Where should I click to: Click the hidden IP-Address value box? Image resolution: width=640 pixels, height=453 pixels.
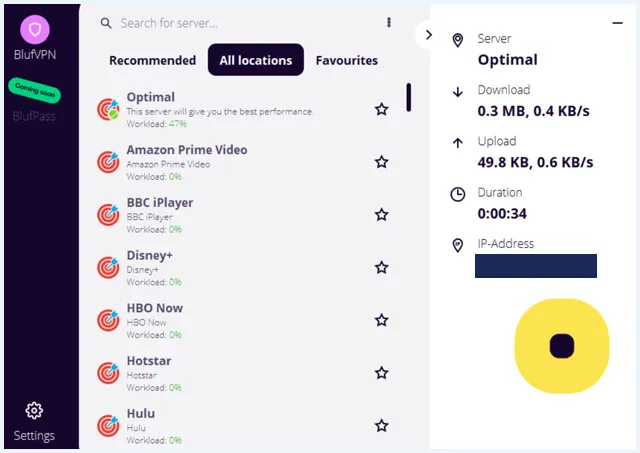(536, 266)
